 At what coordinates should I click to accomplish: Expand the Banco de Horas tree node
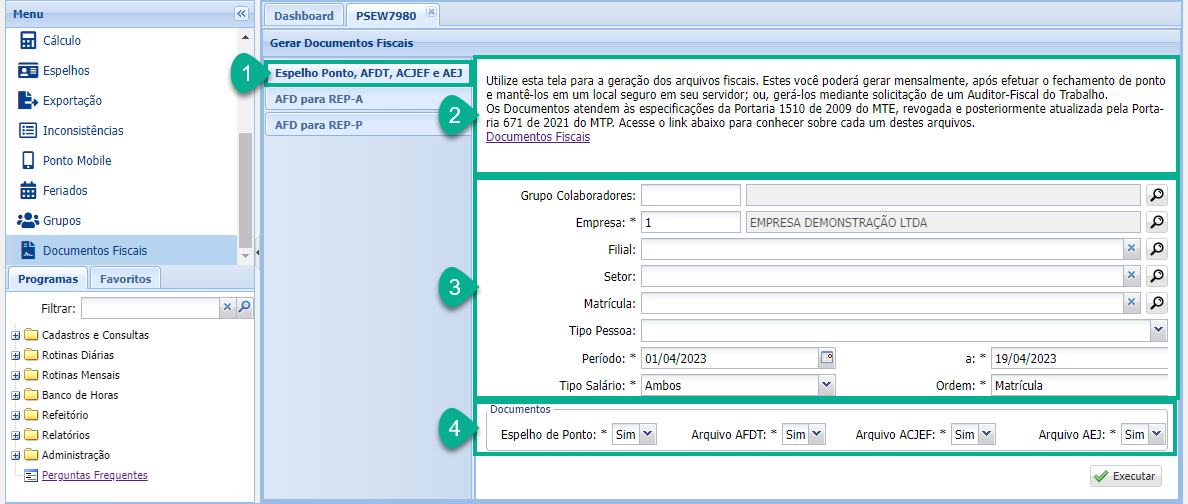coord(15,396)
